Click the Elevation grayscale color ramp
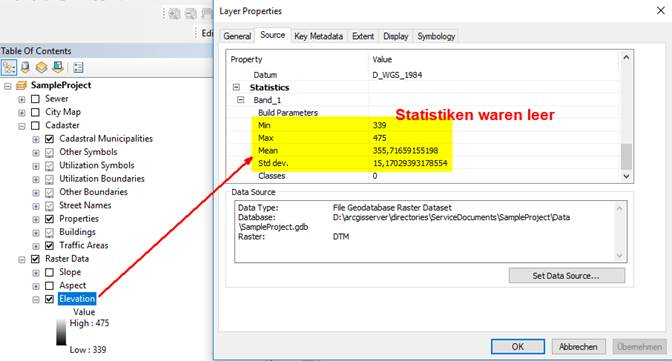 tap(61, 332)
